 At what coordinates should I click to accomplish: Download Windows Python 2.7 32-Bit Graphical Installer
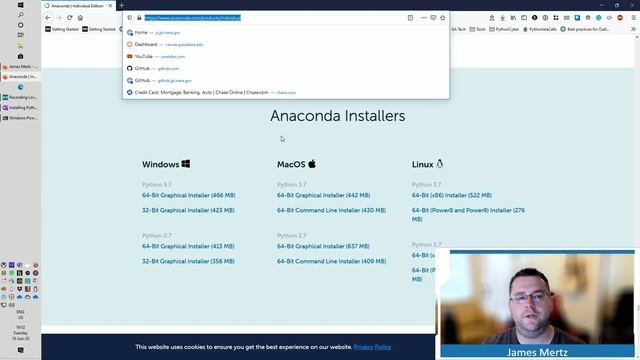coord(188,261)
